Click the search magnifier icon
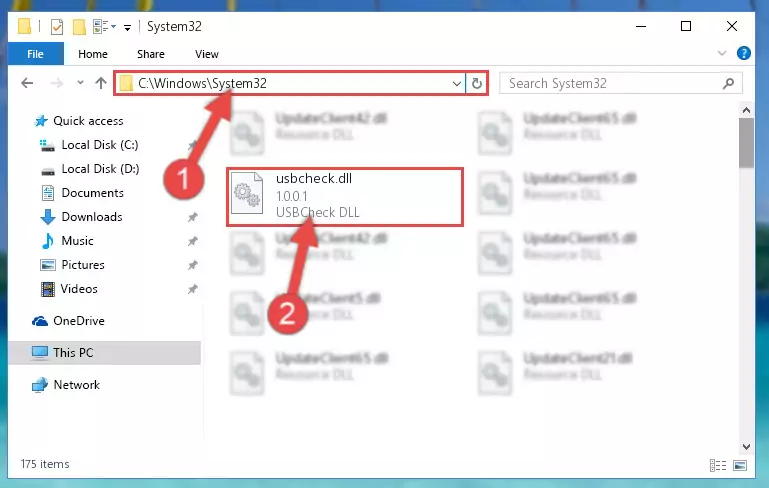 [728, 83]
